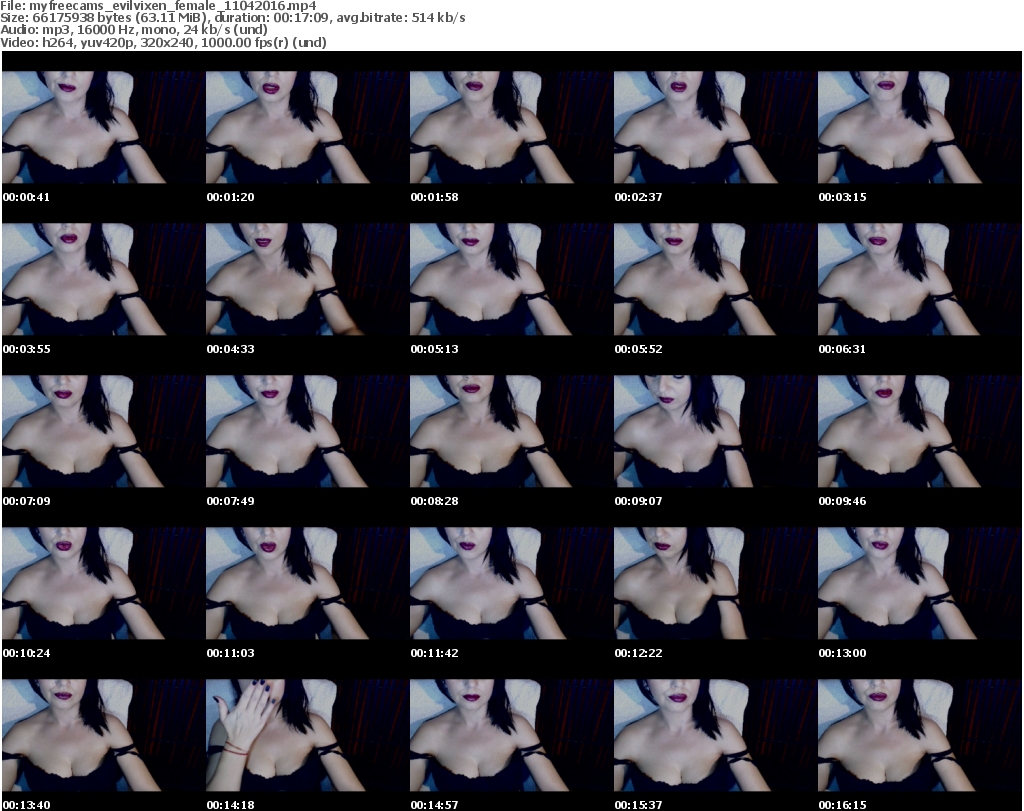
Task: Open the thumbnail frame above timestamp 00:11:42
Action: [511, 584]
